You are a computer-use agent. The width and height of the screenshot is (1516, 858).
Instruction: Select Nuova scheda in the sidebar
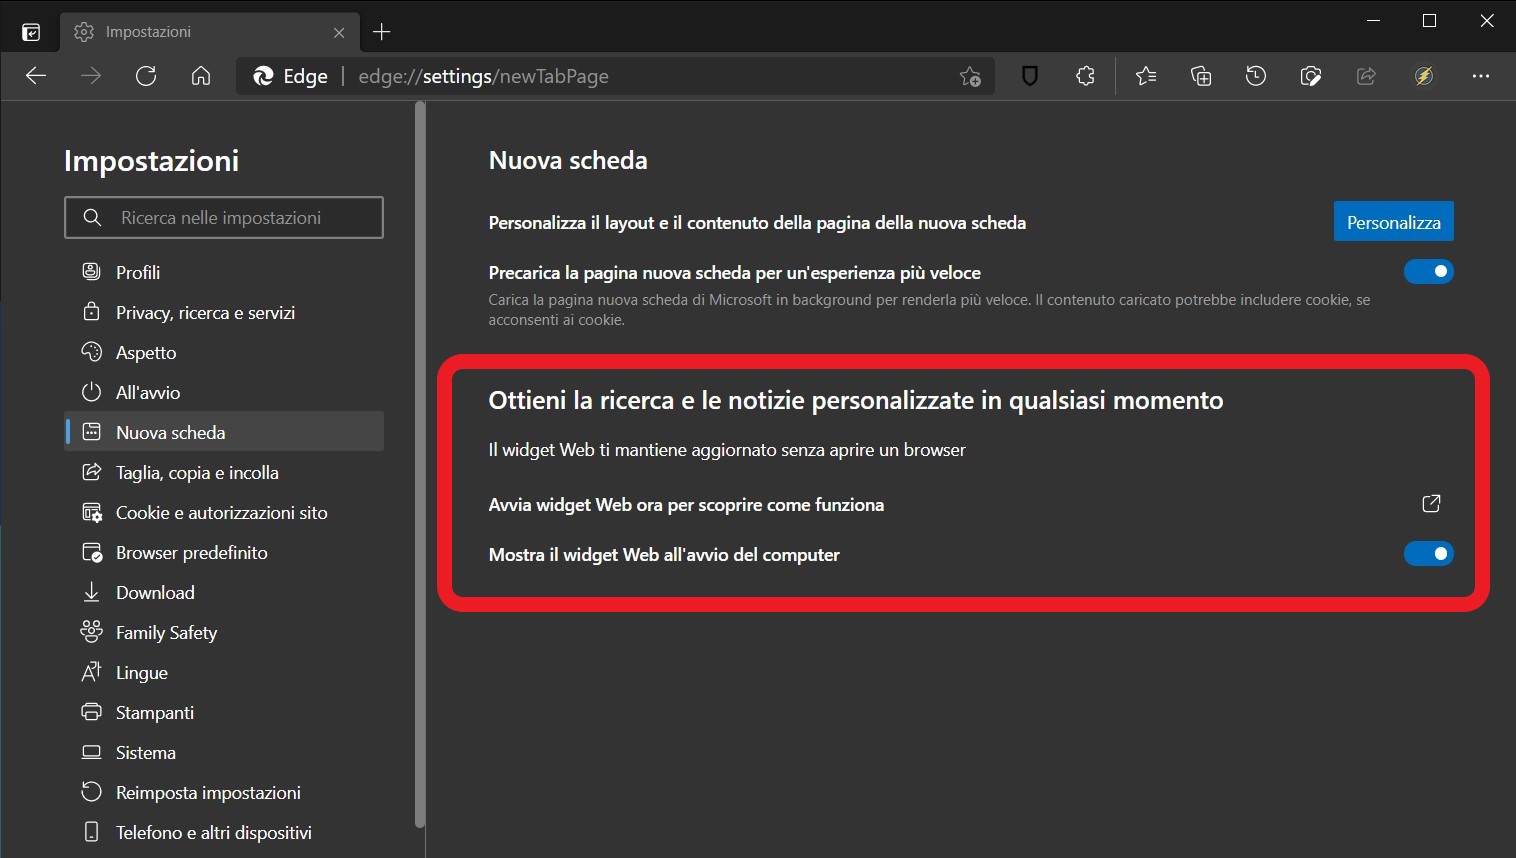click(224, 432)
